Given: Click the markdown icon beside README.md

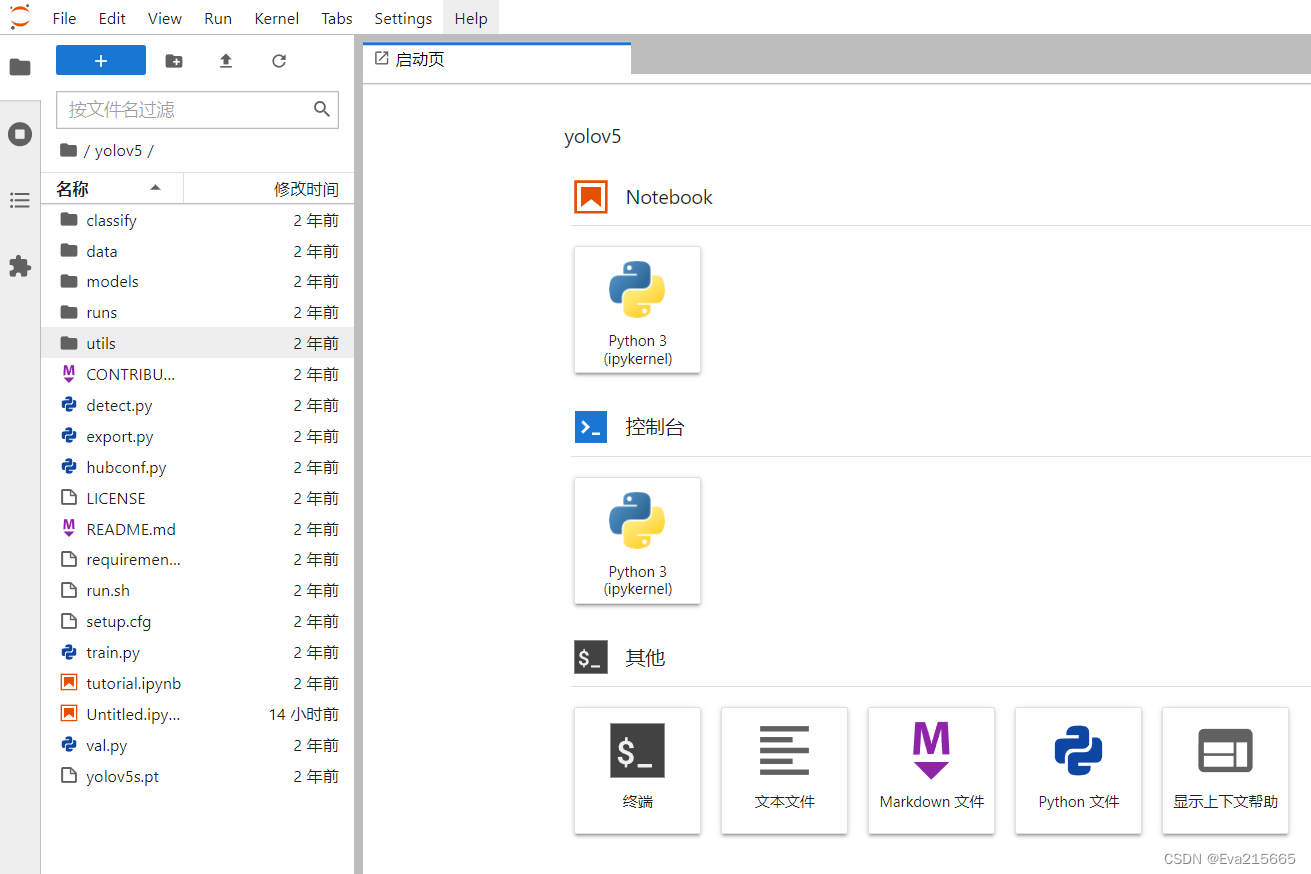Looking at the screenshot, I should tap(69, 529).
